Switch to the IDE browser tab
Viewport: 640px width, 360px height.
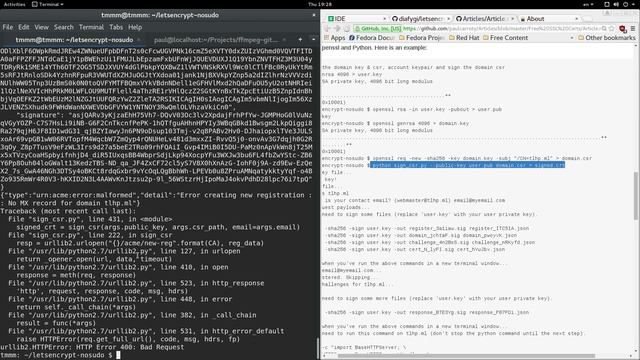357,19
